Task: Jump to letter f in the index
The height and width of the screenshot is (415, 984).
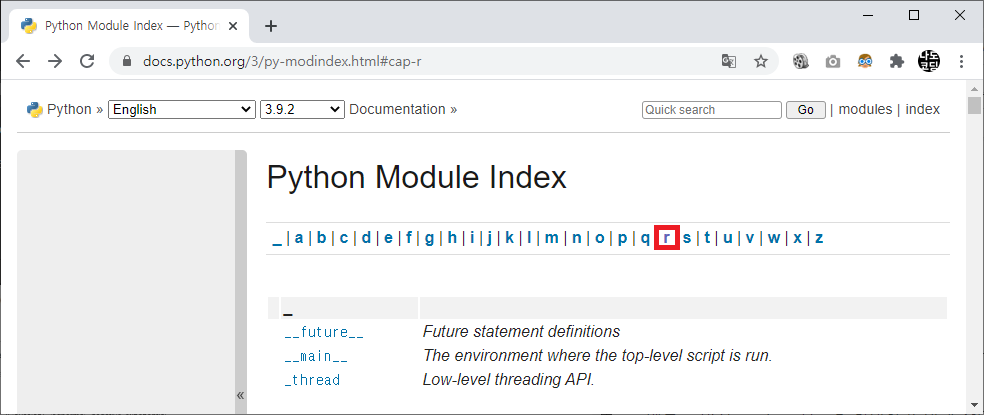Action: 409,238
